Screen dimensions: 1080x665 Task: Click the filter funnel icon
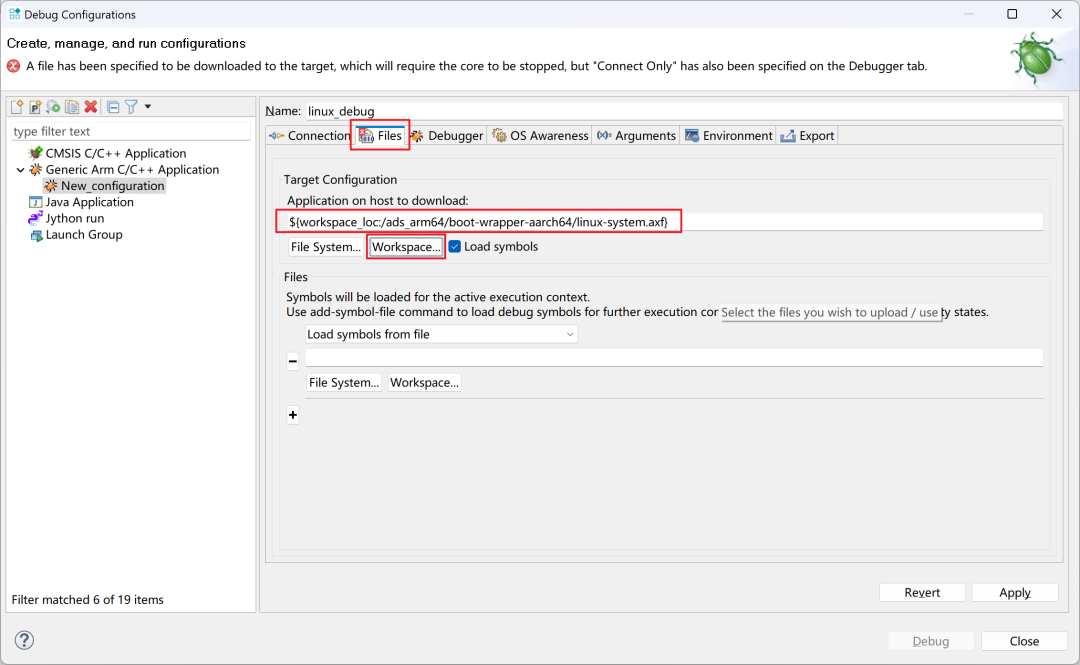(x=131, y=107)
